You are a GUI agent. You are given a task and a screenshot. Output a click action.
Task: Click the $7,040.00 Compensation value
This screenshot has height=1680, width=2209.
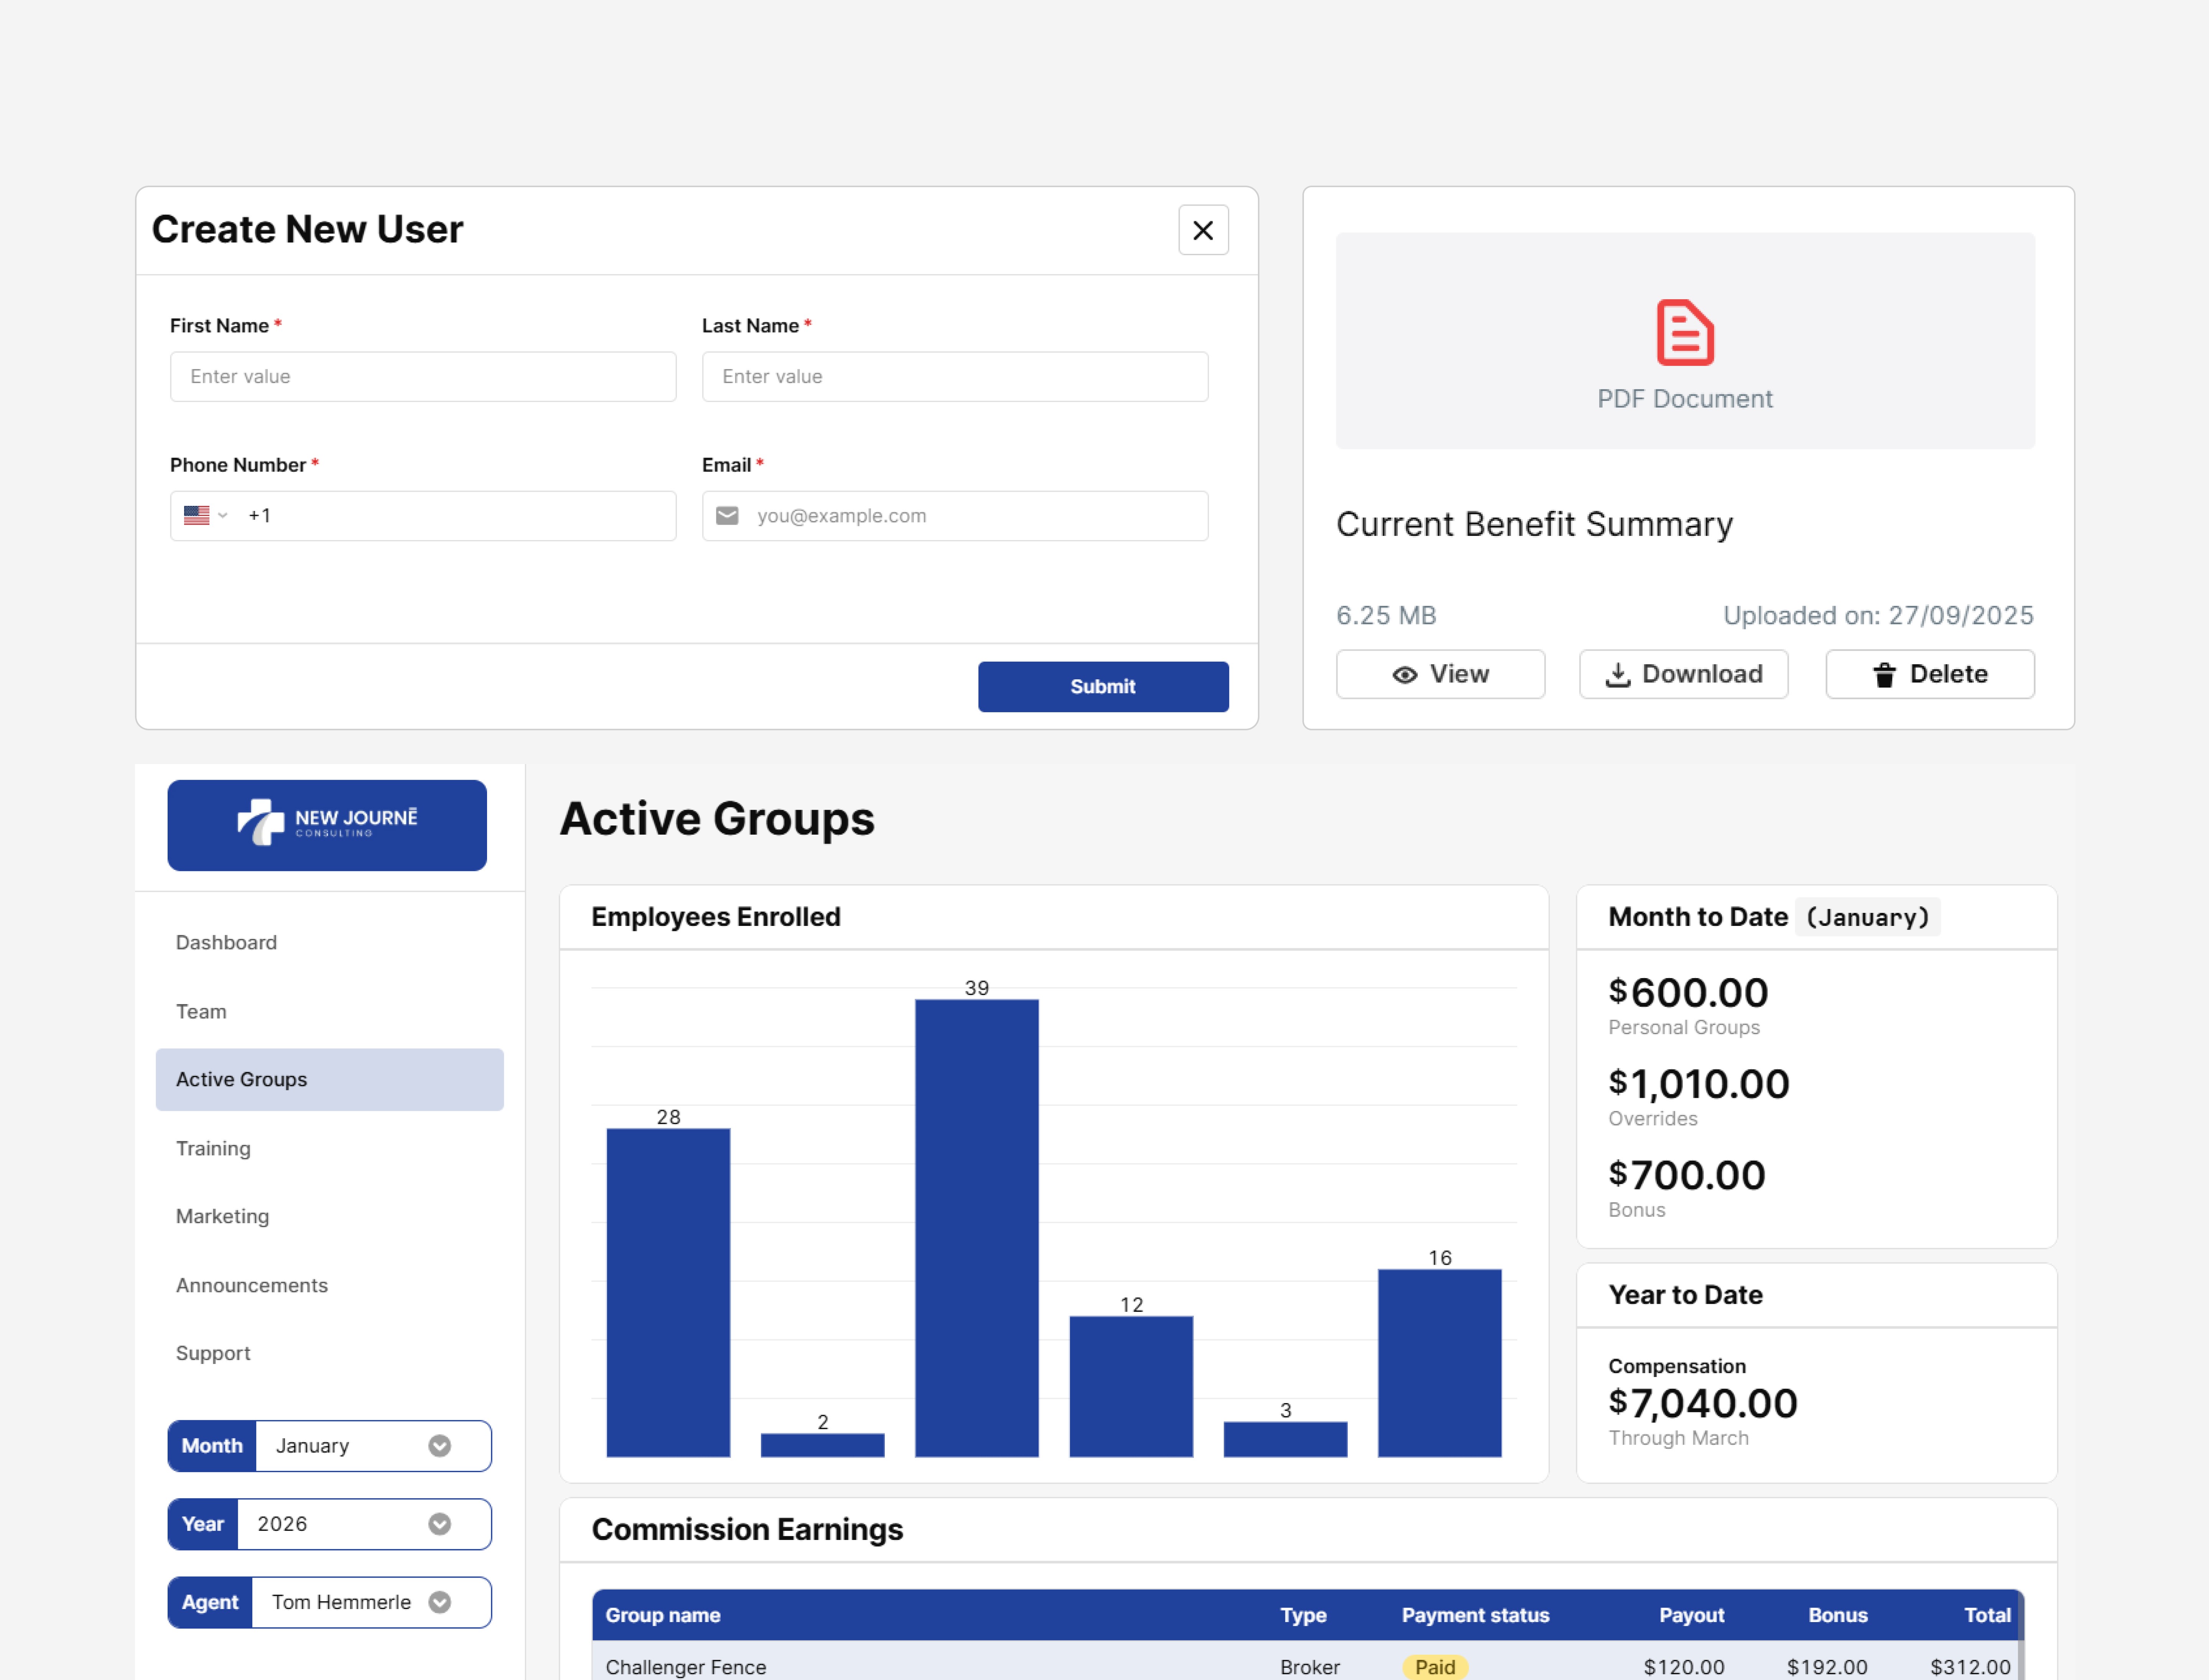coord(1703,1403)
